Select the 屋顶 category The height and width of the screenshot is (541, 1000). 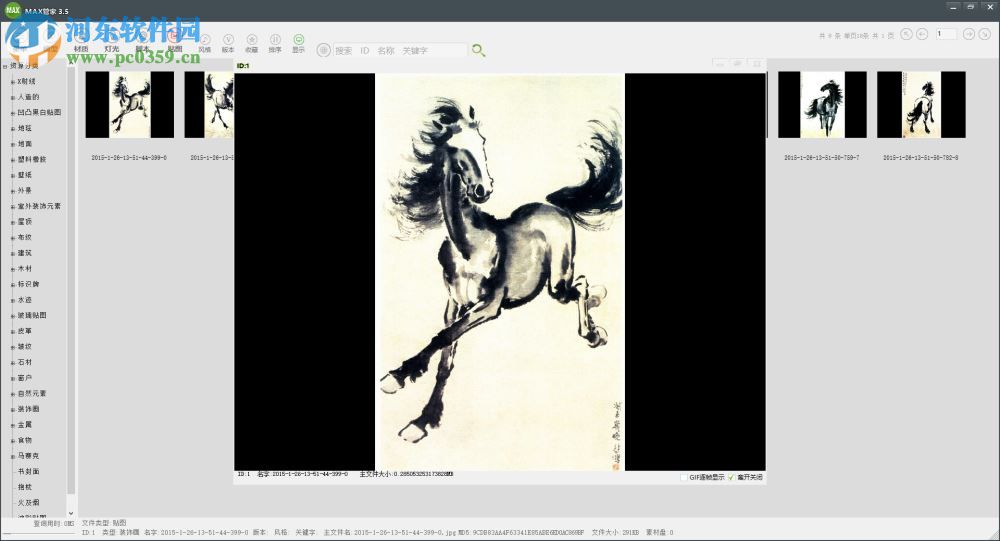pos(24,221)
